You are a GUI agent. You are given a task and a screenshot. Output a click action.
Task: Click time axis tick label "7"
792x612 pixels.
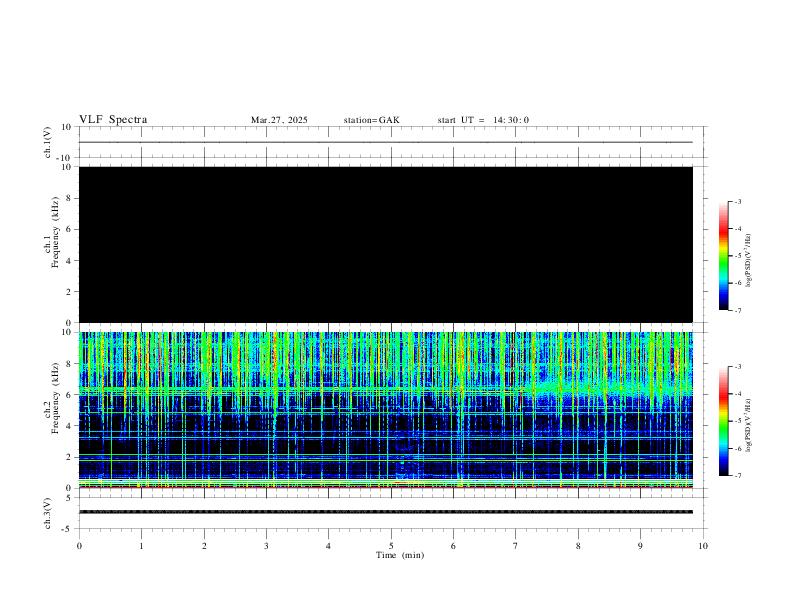[x=516, y=546]
